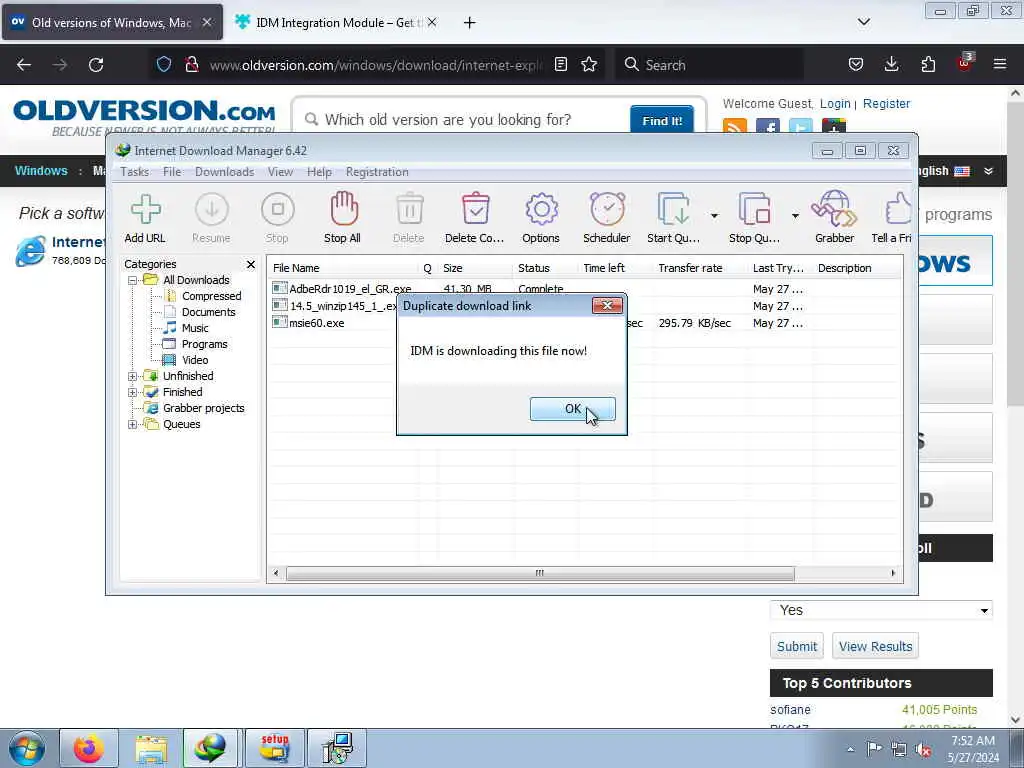Open the View menu in IDM
The image size is (1024, 768).
click(x=280, y=172)
